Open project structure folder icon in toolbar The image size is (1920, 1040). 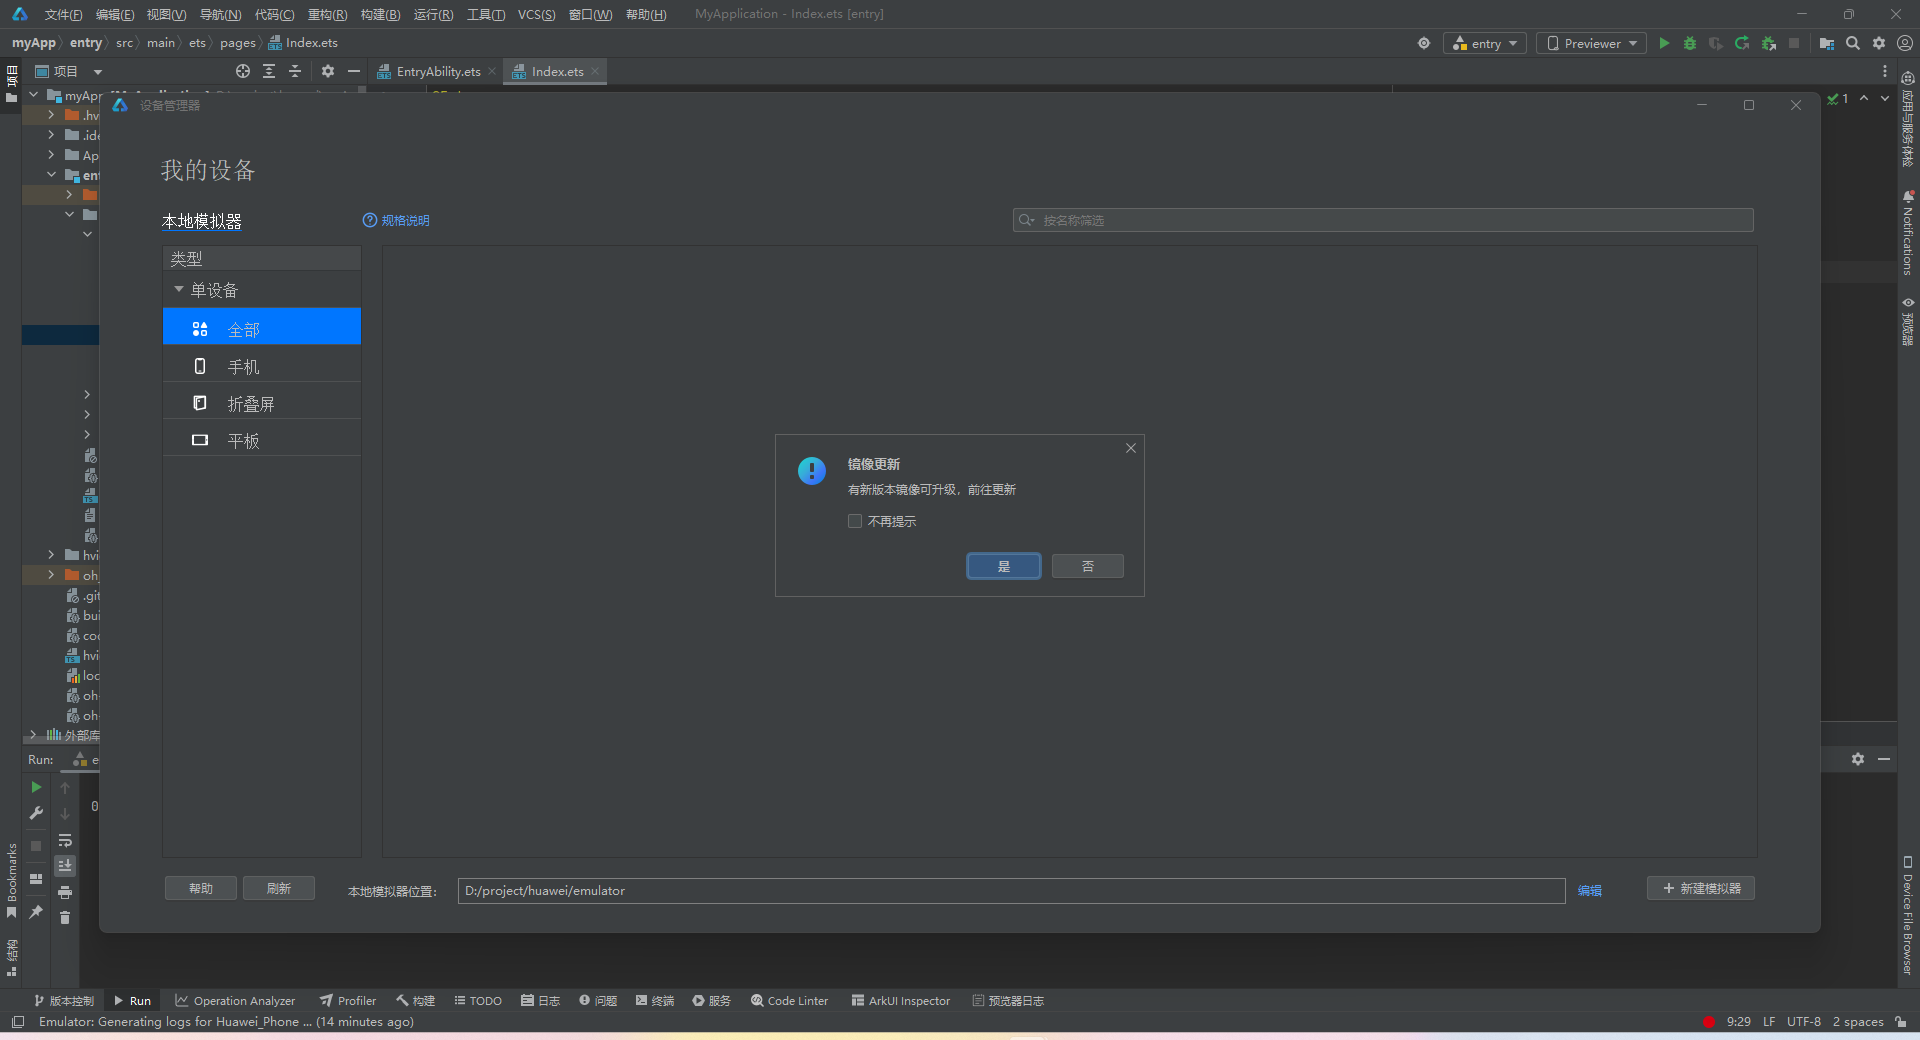click(x=1827, y=43)
